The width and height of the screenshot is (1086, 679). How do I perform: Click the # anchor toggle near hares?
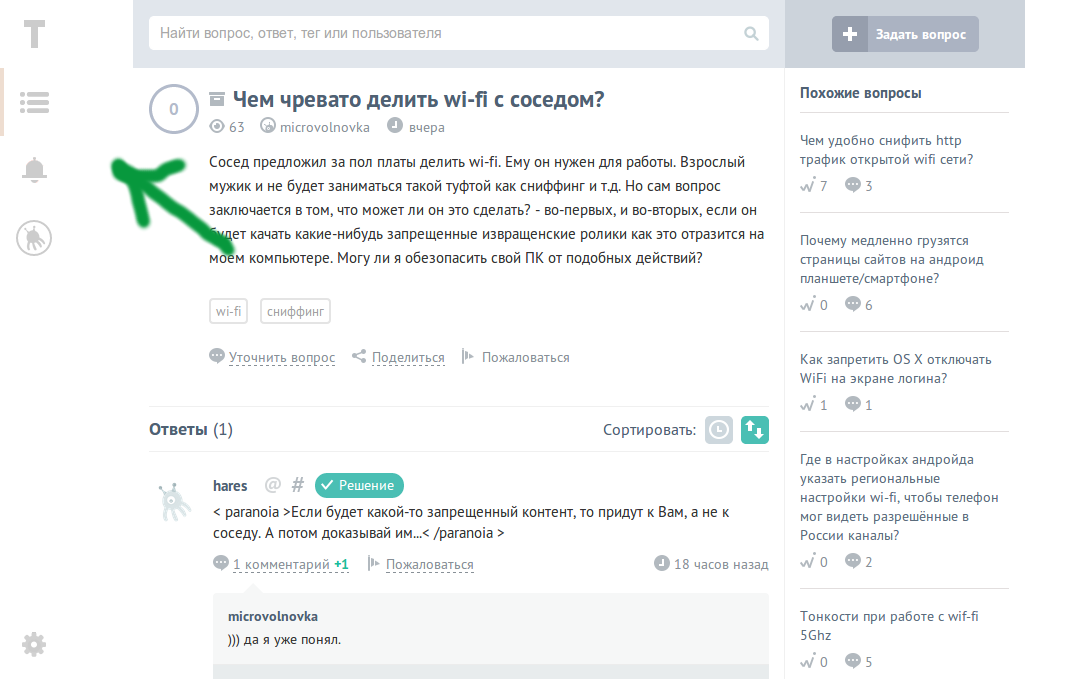[x=296, y=485]
